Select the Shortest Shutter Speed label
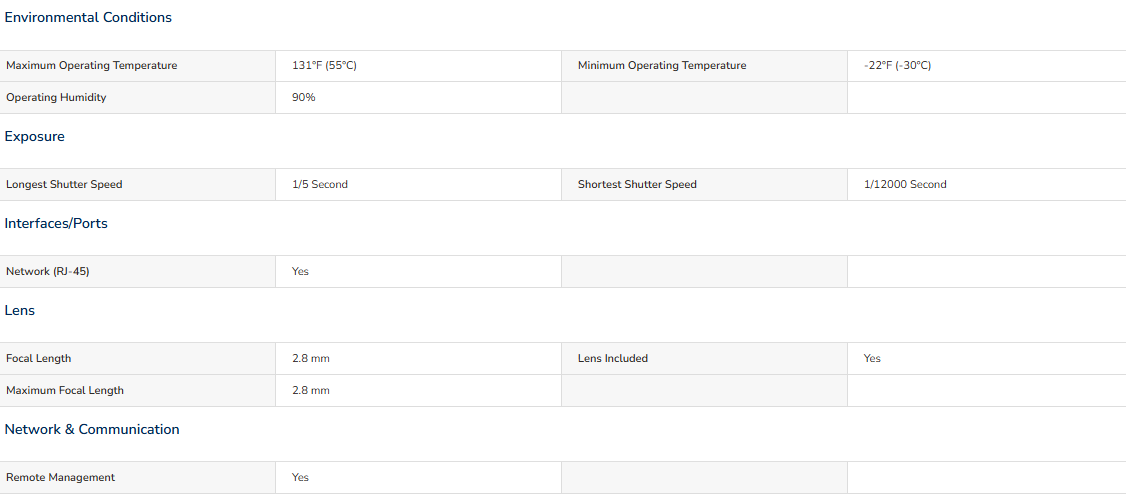Image resolution: width=1126 pixels, height=494 pixels. tap(637, 185)
